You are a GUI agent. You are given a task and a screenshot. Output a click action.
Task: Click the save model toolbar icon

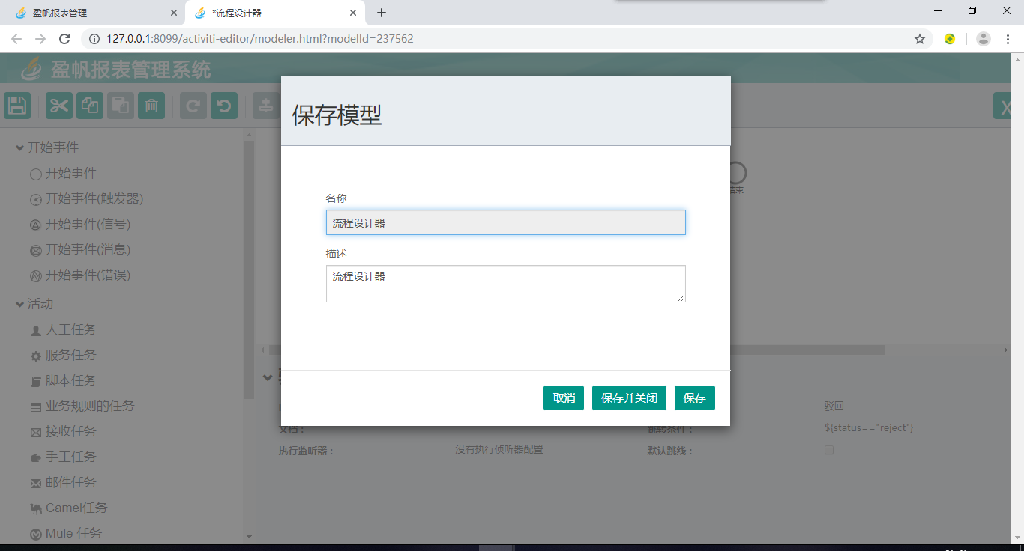17,106
